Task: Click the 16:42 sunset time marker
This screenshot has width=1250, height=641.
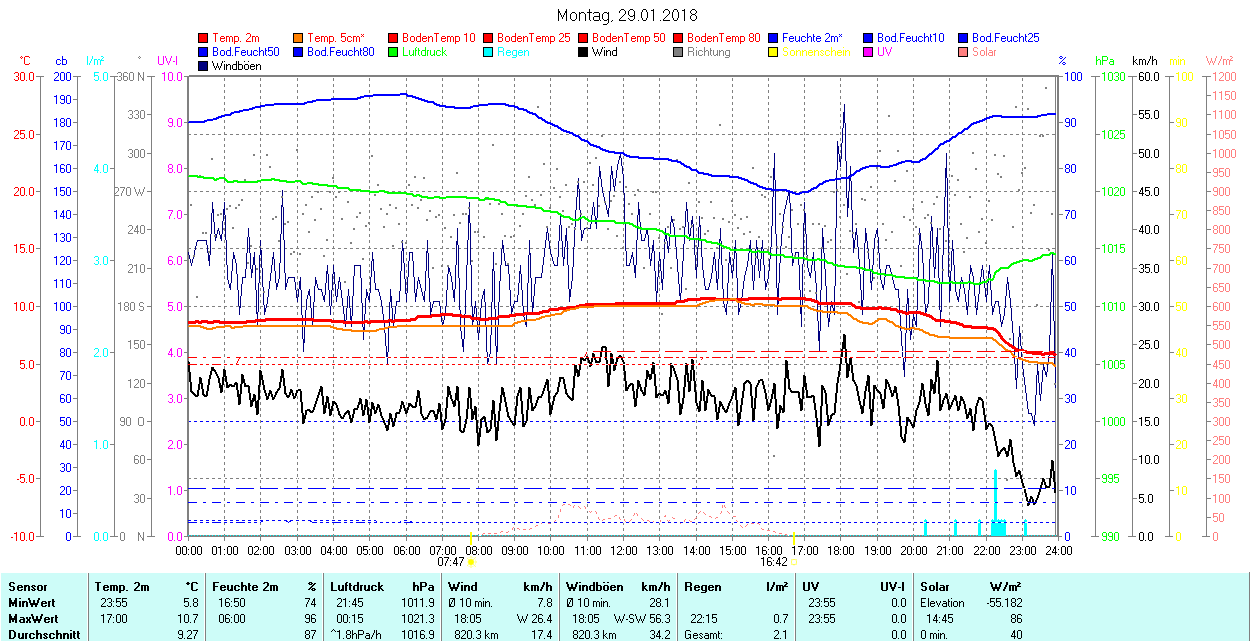Action: pyautogui.click(x=773, y=562)
